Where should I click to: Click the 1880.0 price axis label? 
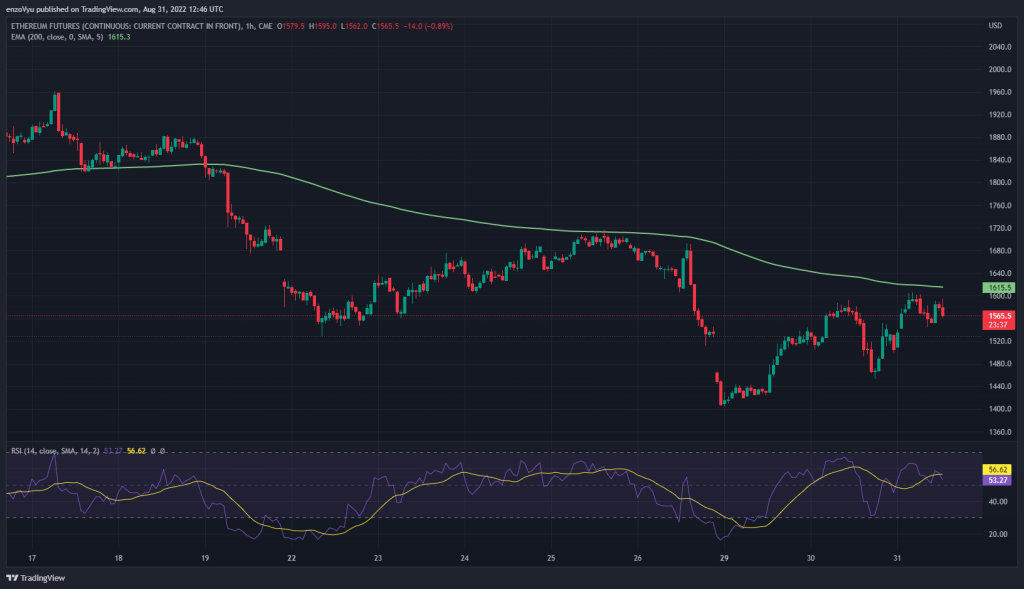click(1000, 138)
